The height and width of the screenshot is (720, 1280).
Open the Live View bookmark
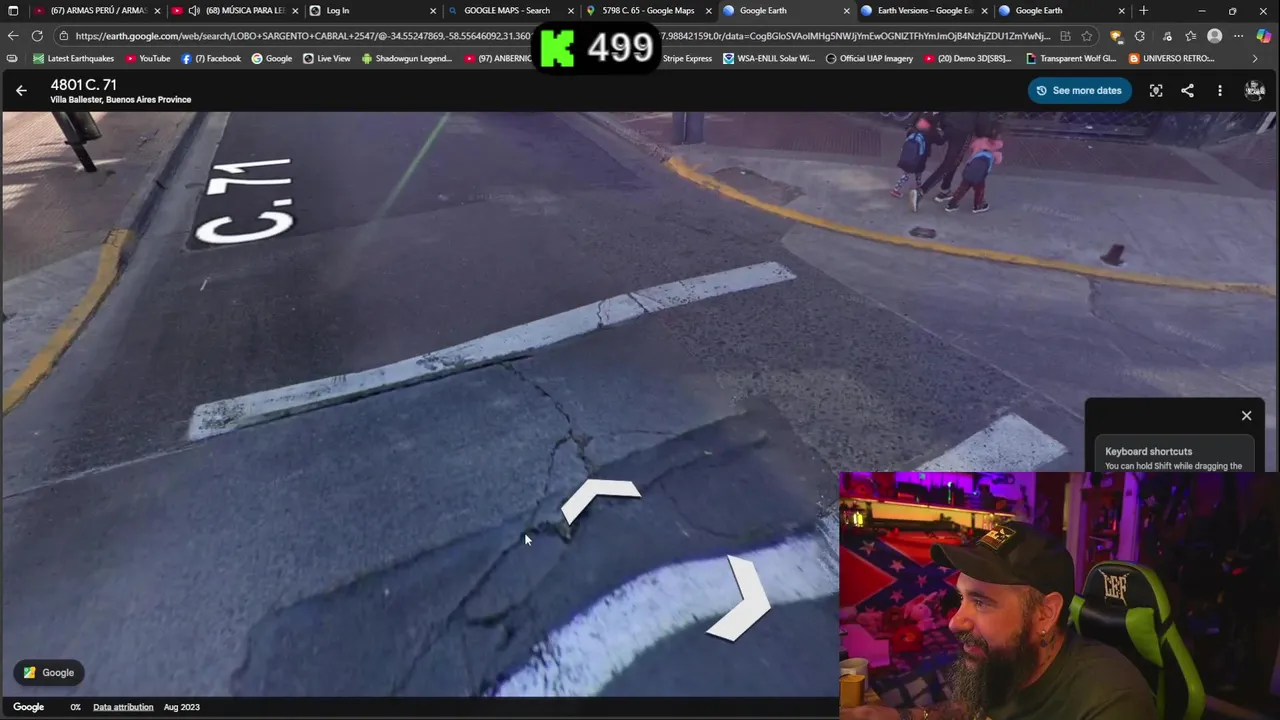coord(326,59)
